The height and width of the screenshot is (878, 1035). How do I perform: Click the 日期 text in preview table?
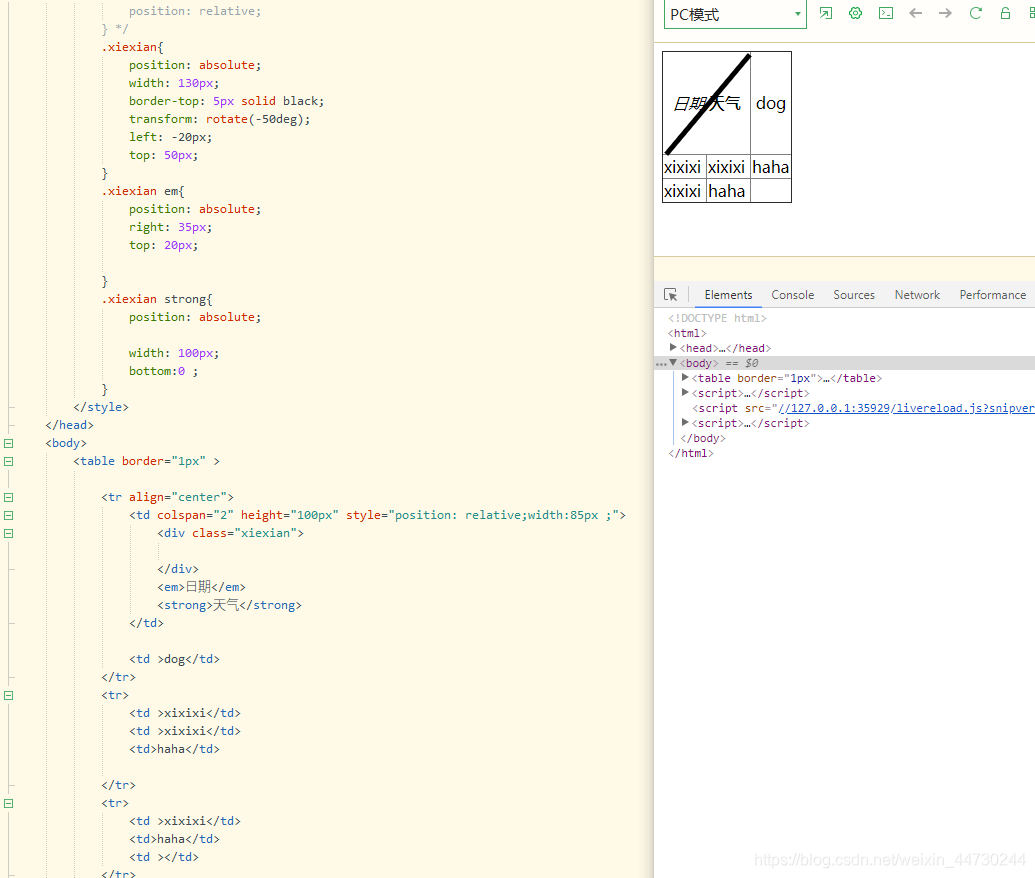click(687, 104)
